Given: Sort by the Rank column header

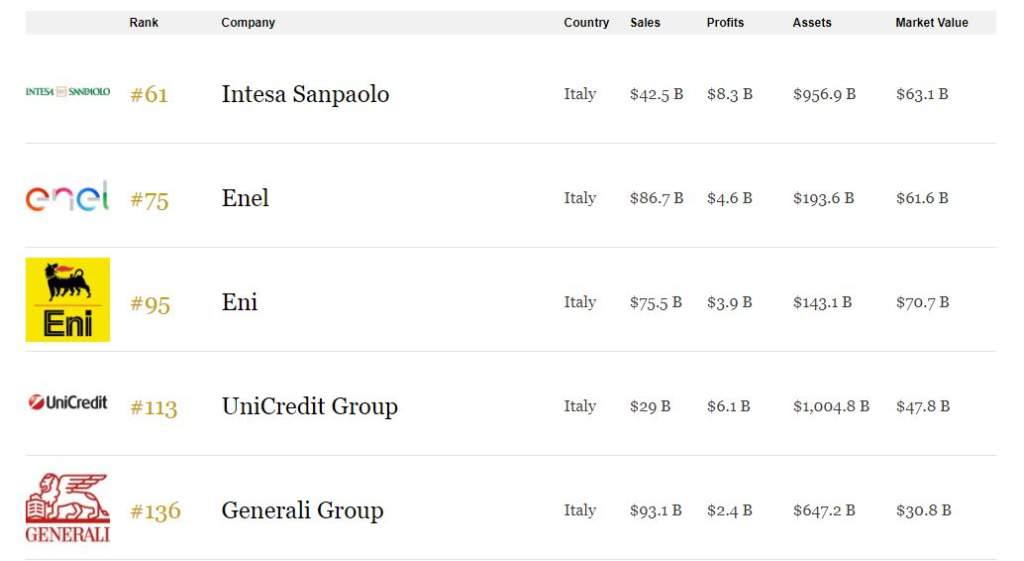Looking at the screenshot, I should pos(144,22).
